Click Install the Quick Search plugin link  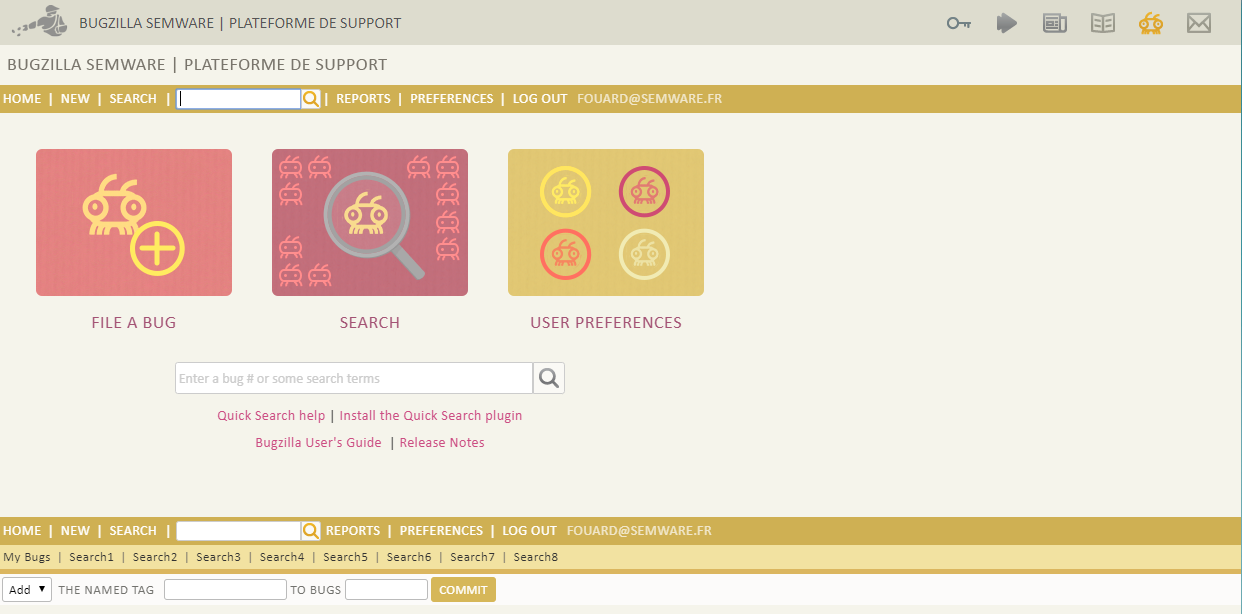pyautogui.click(x=431, y=416)
